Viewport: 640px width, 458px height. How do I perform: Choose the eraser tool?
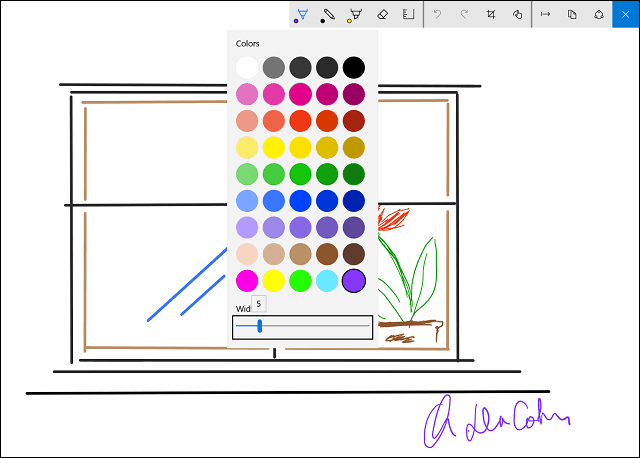381,15
